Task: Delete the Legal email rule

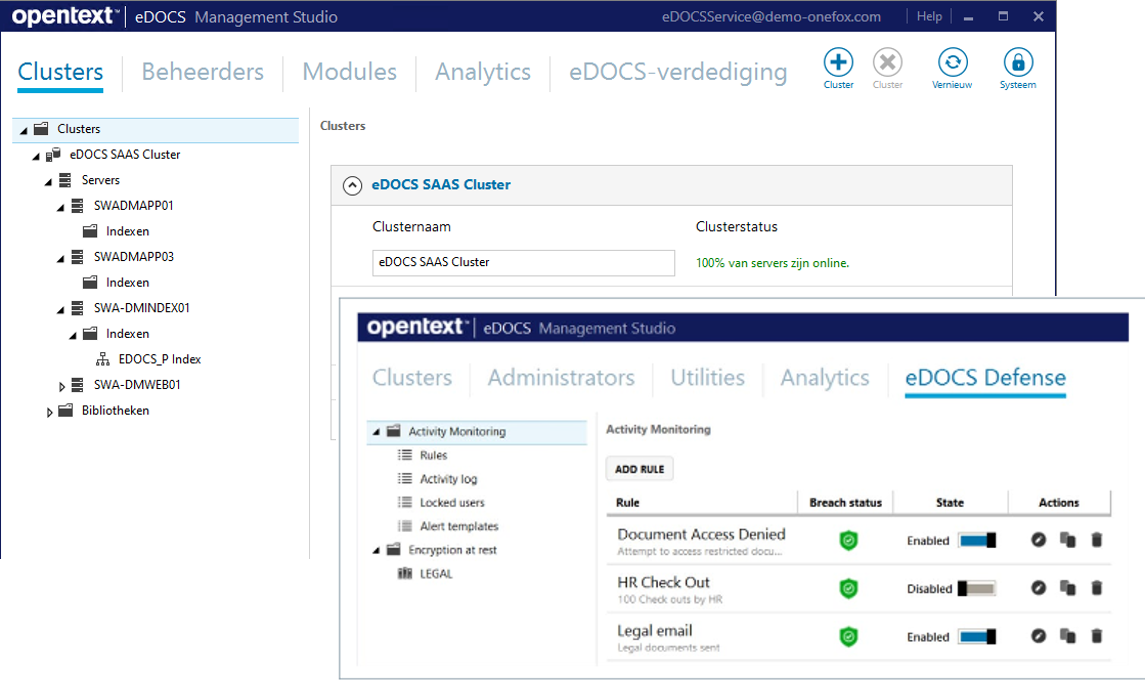Action: [x=1095, y=636]
